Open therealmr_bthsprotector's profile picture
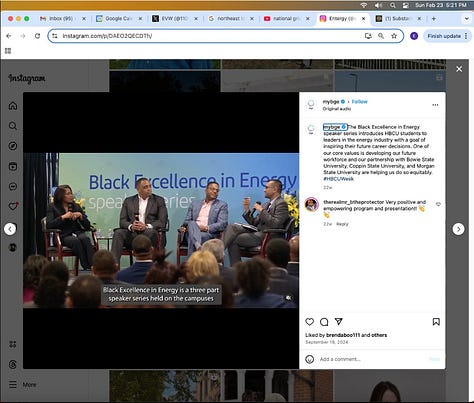 coord(312,204)
